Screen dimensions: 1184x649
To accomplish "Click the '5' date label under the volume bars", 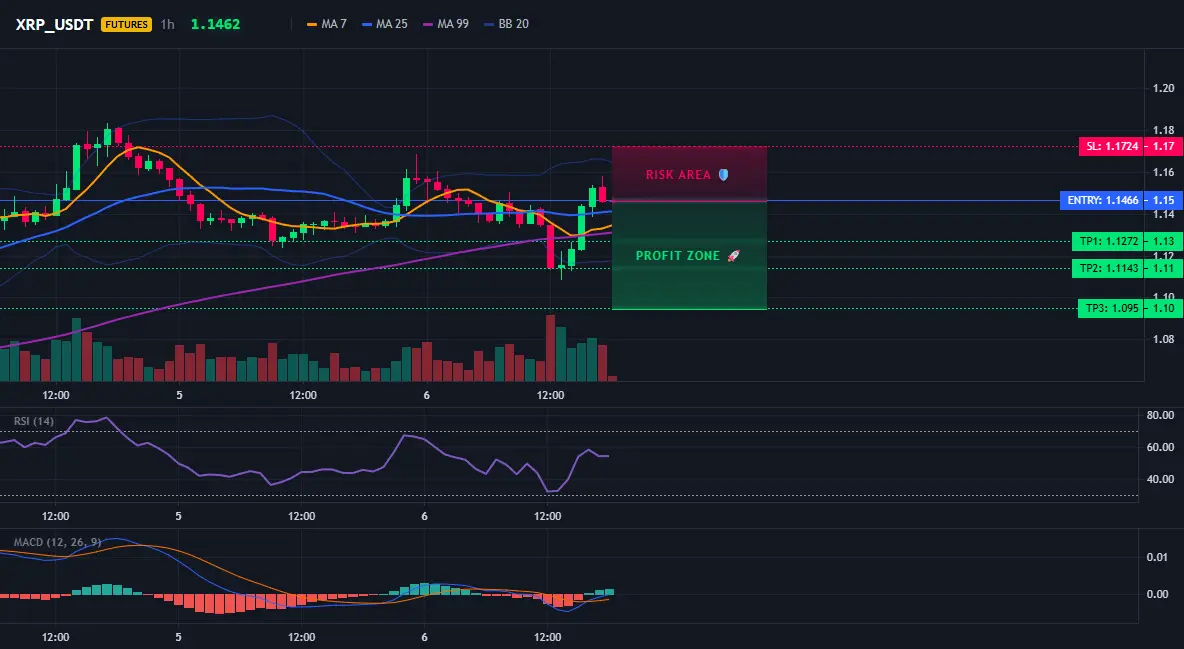I will click(x=179, y=395).
